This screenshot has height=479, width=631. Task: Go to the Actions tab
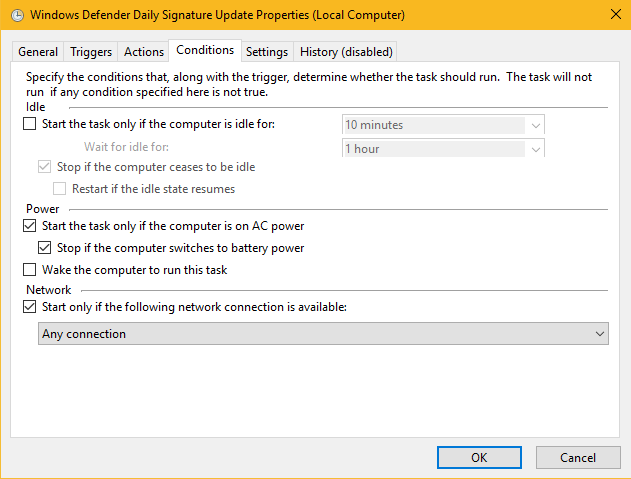(x=144, y=52)
